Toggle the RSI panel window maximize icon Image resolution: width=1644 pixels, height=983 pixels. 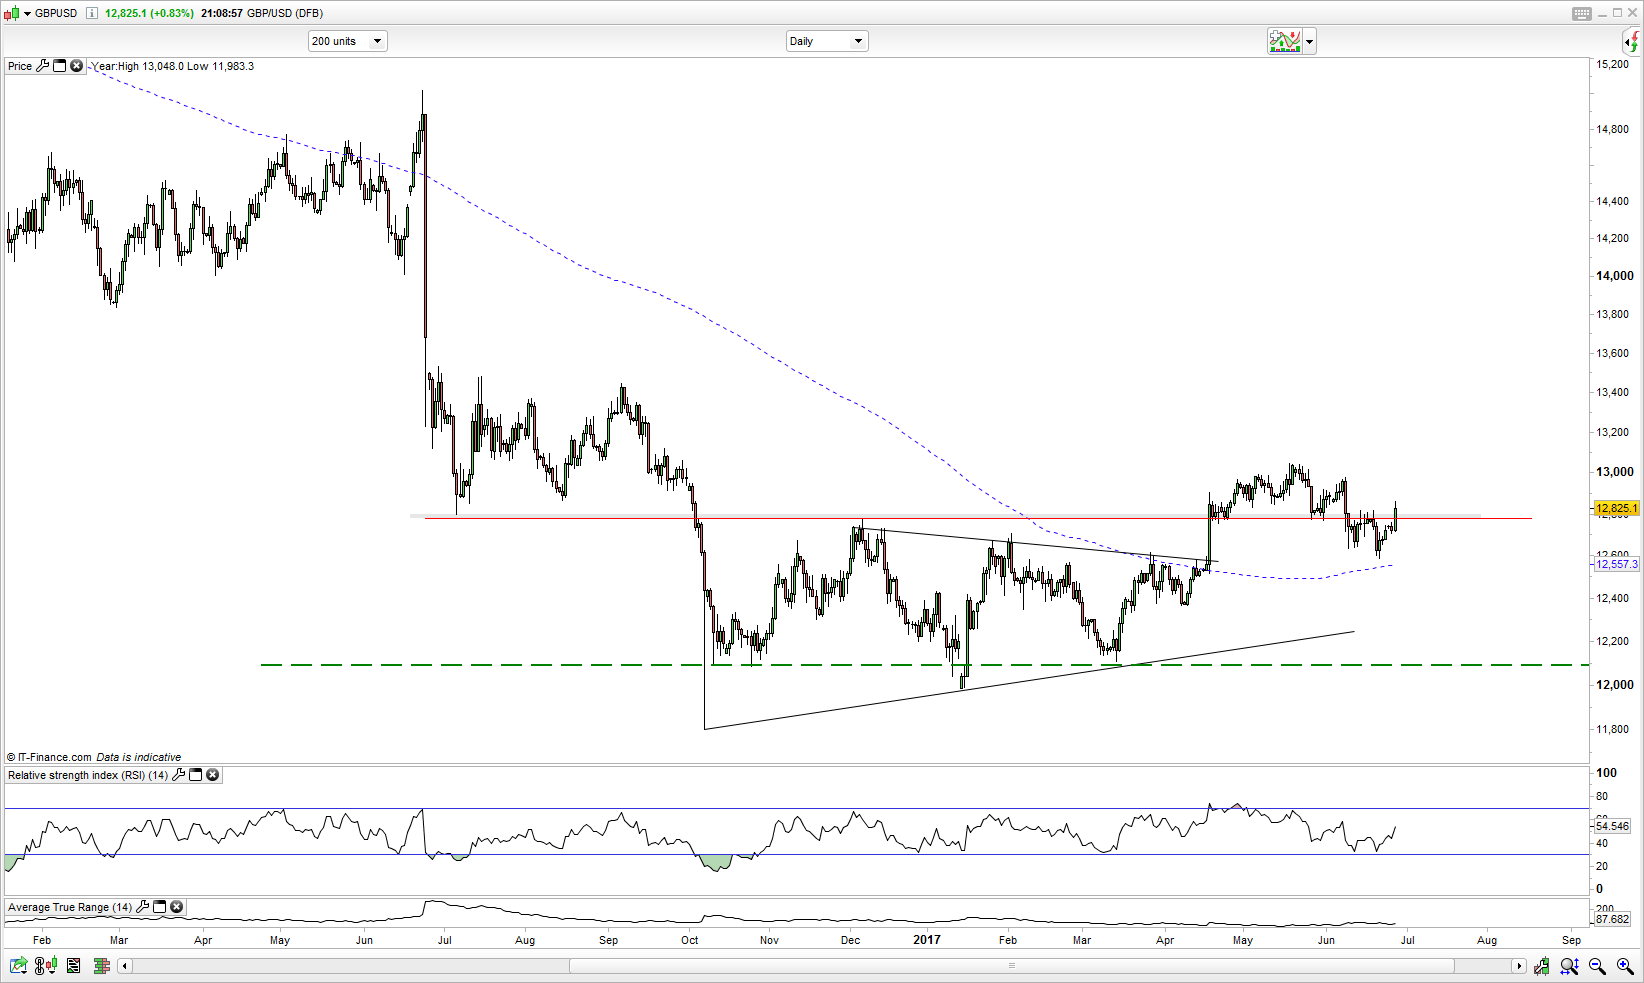click(x=196, y=775)
